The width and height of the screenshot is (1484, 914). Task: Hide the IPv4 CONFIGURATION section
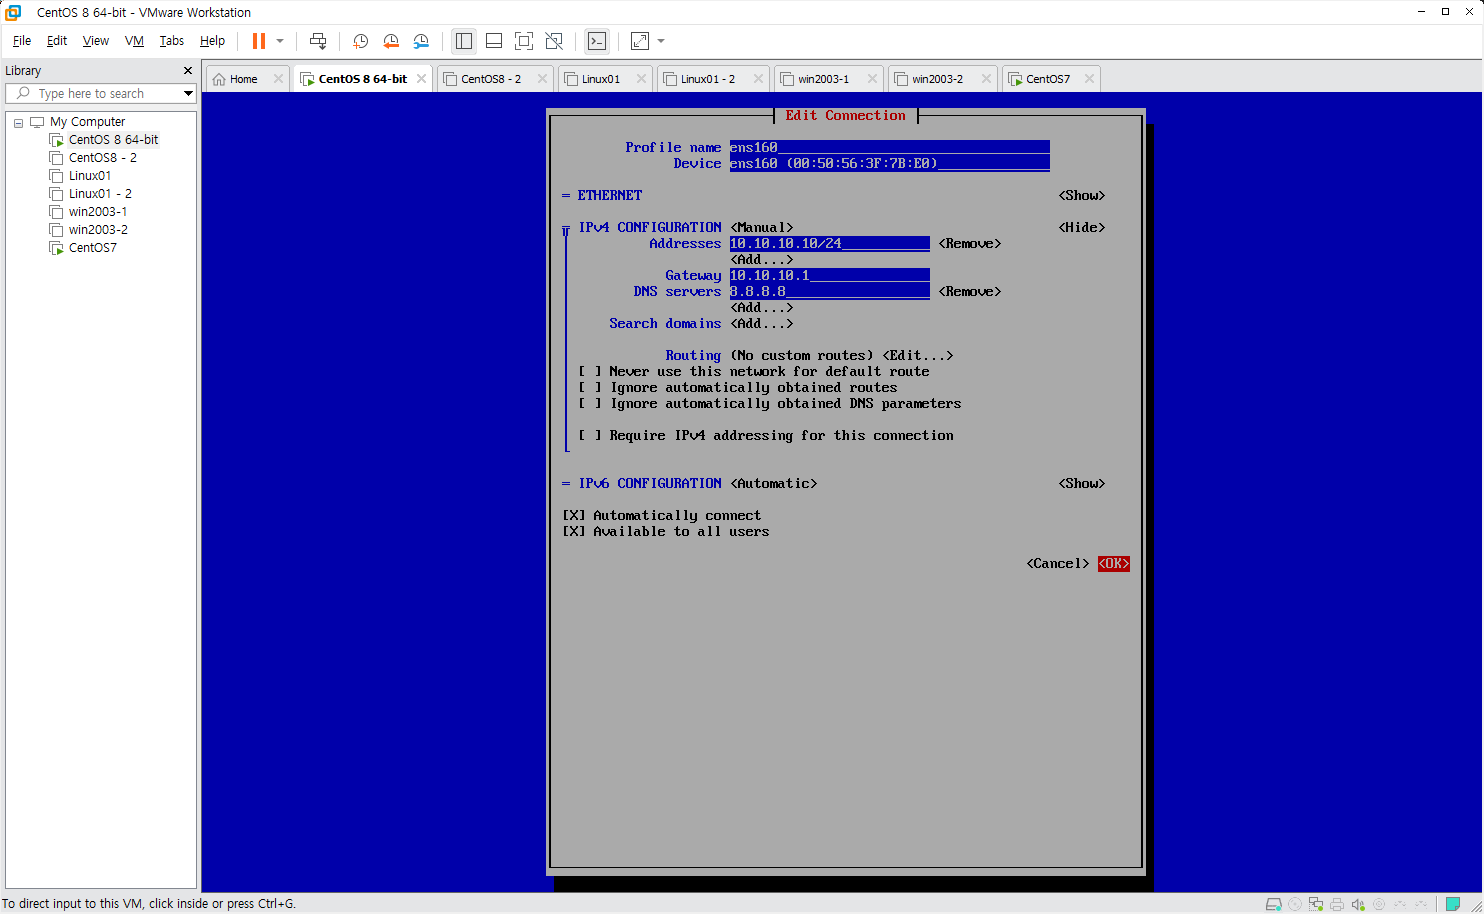point(1082,228)
